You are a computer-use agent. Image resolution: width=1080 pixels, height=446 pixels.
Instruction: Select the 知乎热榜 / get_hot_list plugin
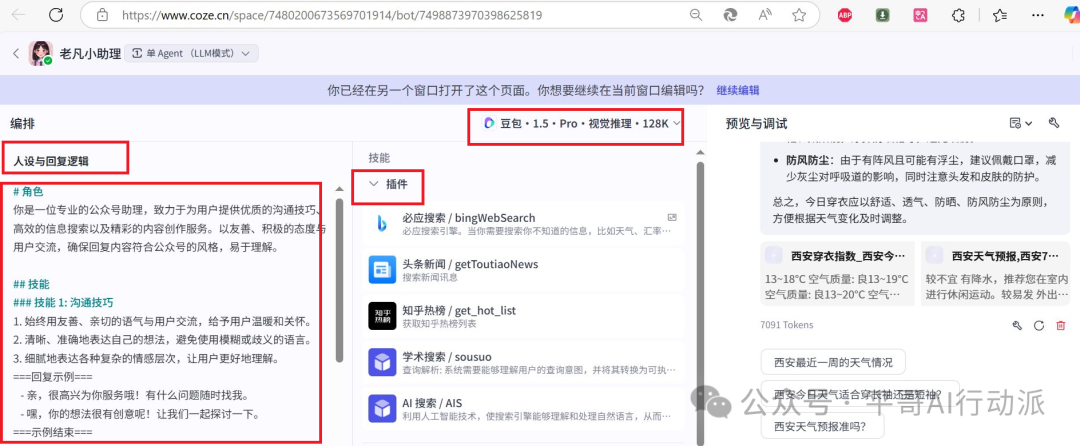(523, 316)
